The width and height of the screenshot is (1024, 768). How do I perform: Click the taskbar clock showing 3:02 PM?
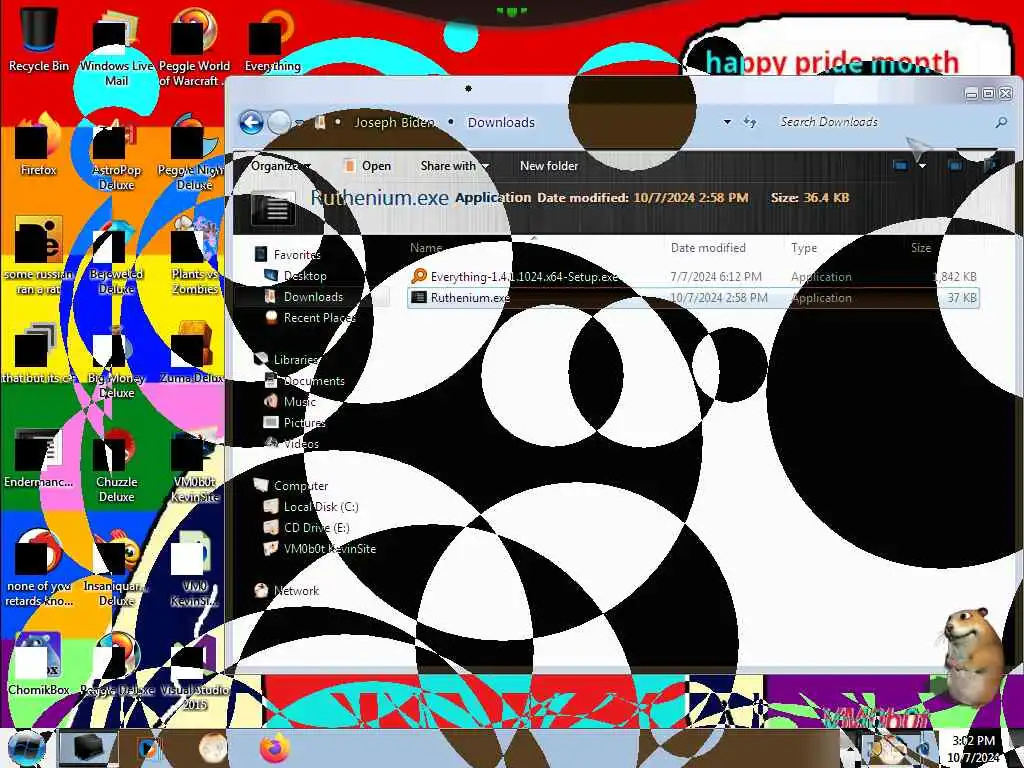click(x=973, y=748)
